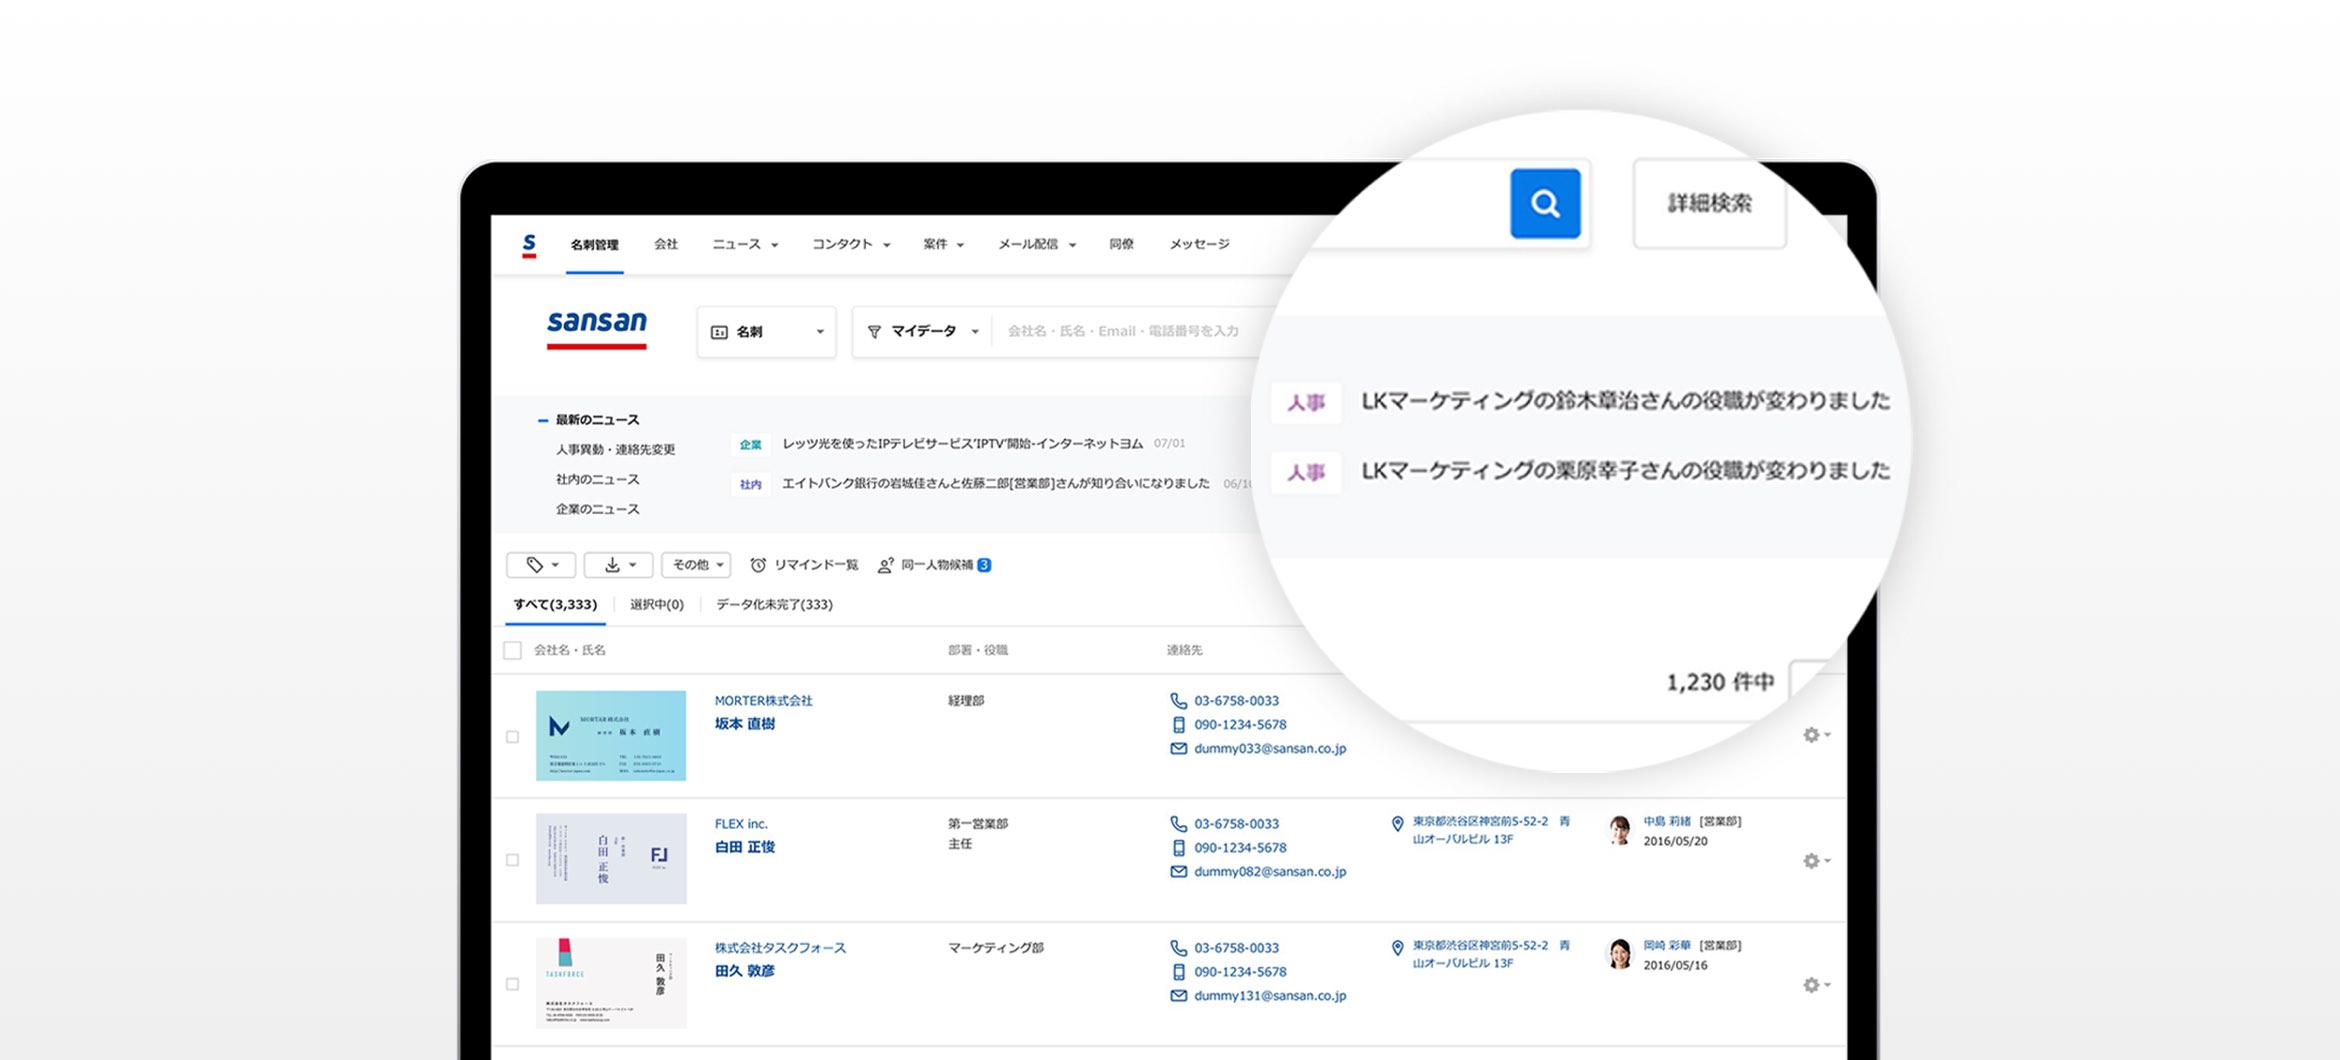The height and width of the screenshot is (1060, 2340).
Task: Click the search input for 会社名・氏名
Action: pos(1123,331)
